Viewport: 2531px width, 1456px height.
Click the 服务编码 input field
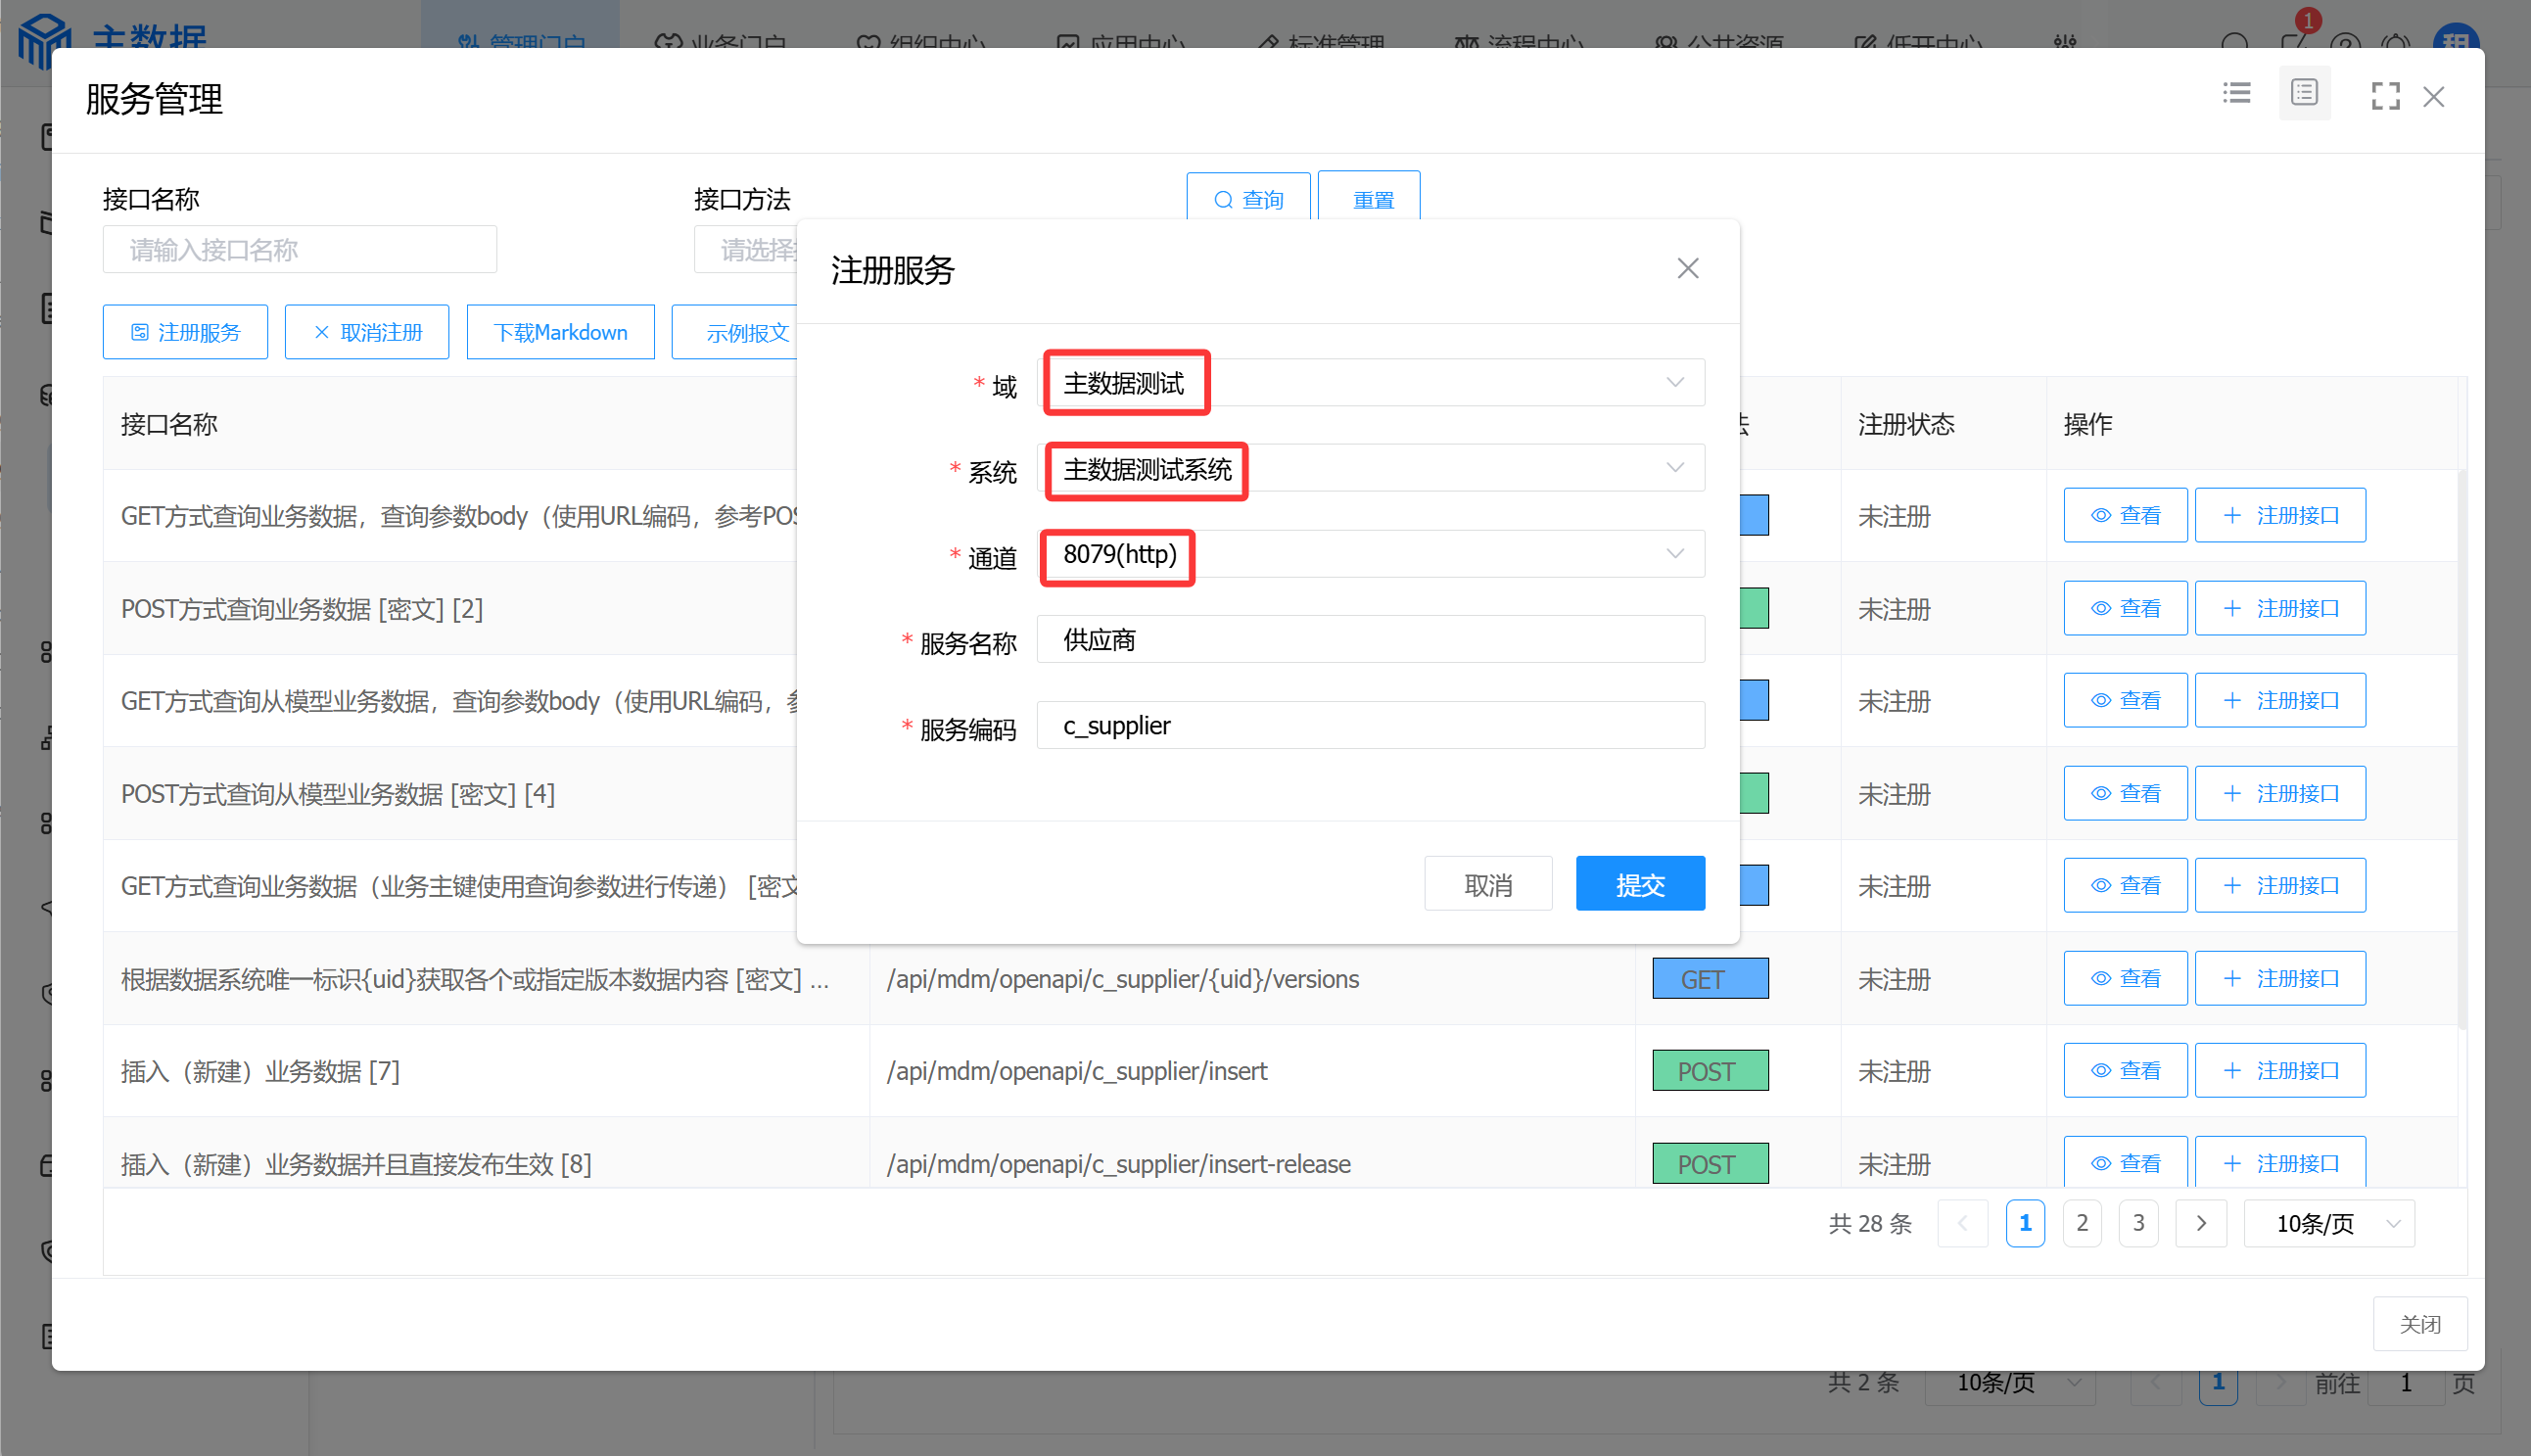coord(1369,725)
